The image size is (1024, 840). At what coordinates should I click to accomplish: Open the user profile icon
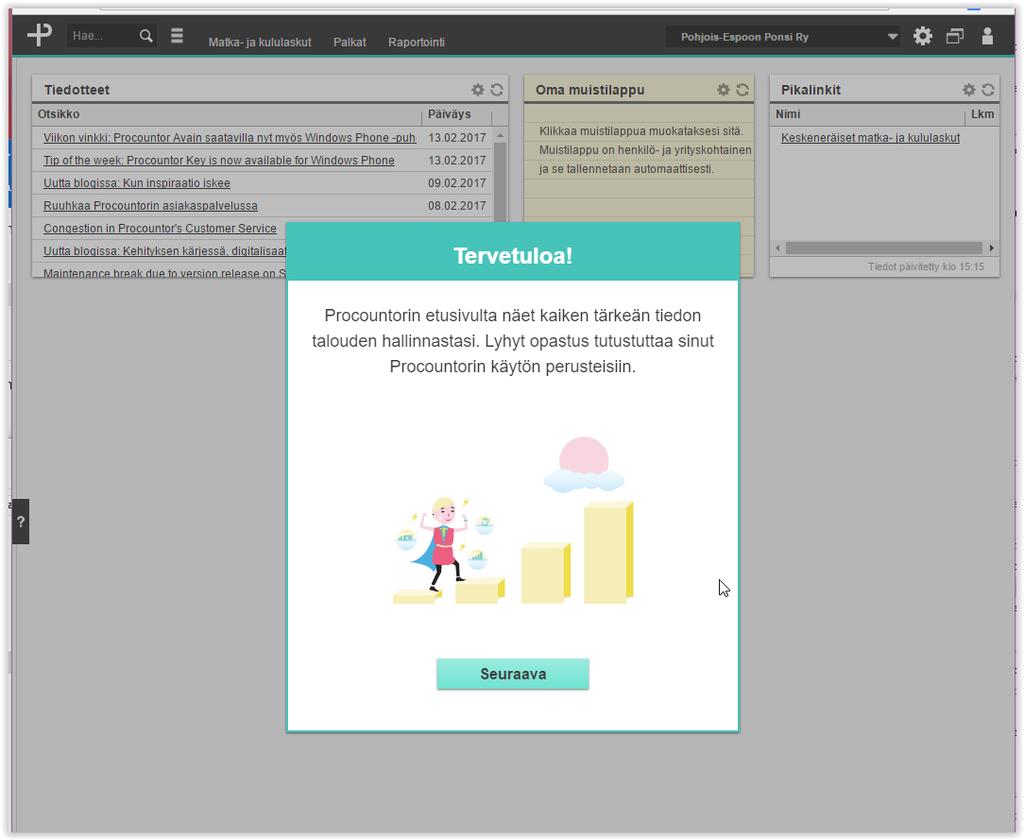[x=987, y=36]
